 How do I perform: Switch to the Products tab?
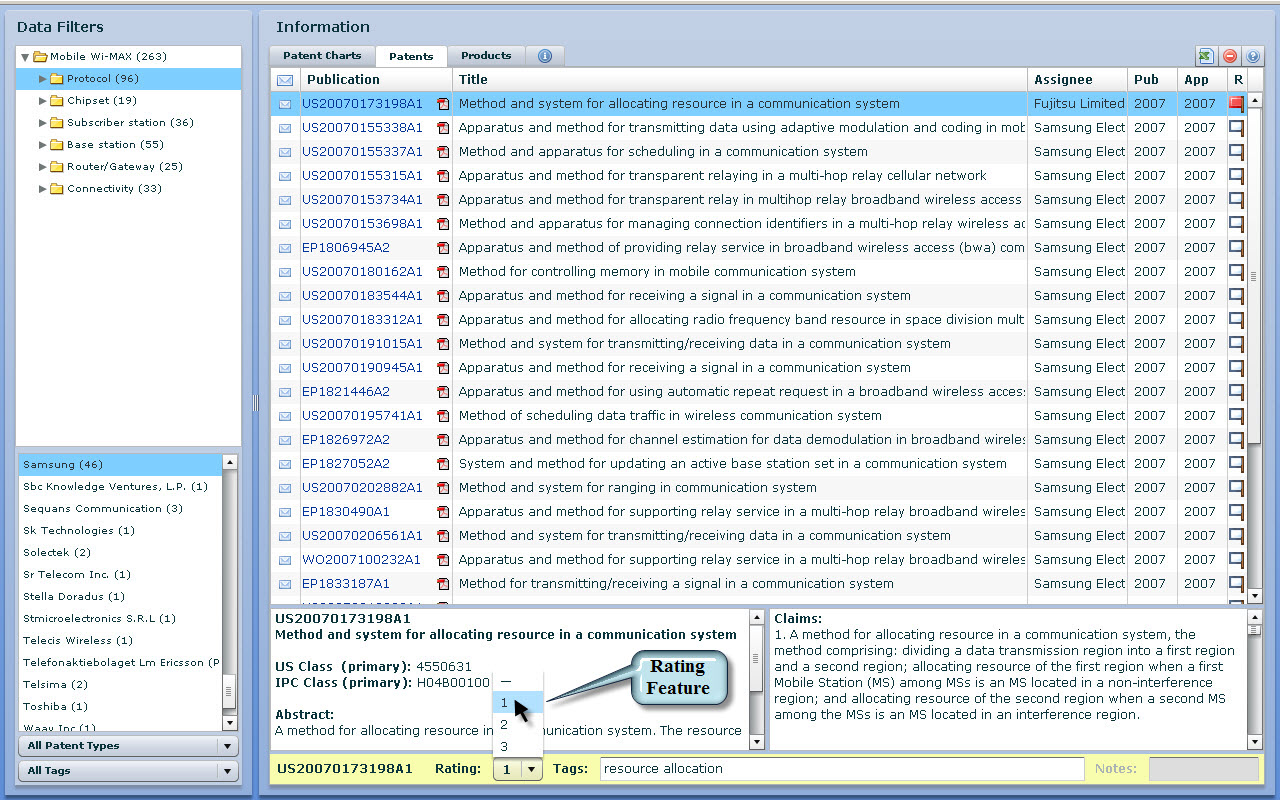pos(486,56)
